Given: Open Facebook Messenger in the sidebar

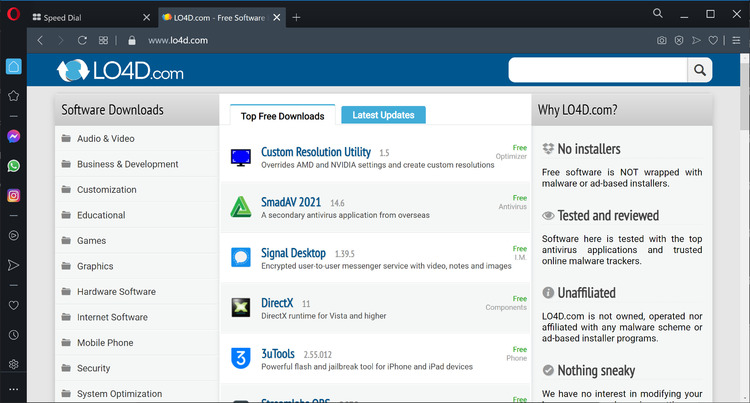Looking at the screenshot, I should point(13,137).
